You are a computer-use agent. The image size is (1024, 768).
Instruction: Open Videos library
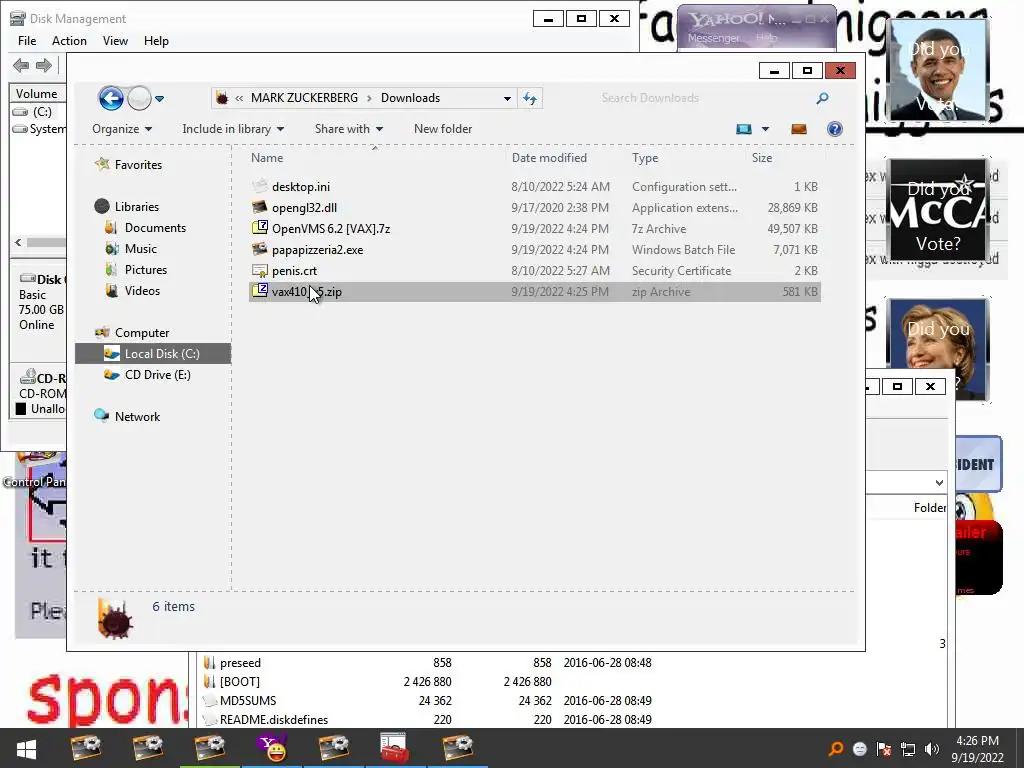click(x=142, y=291)
